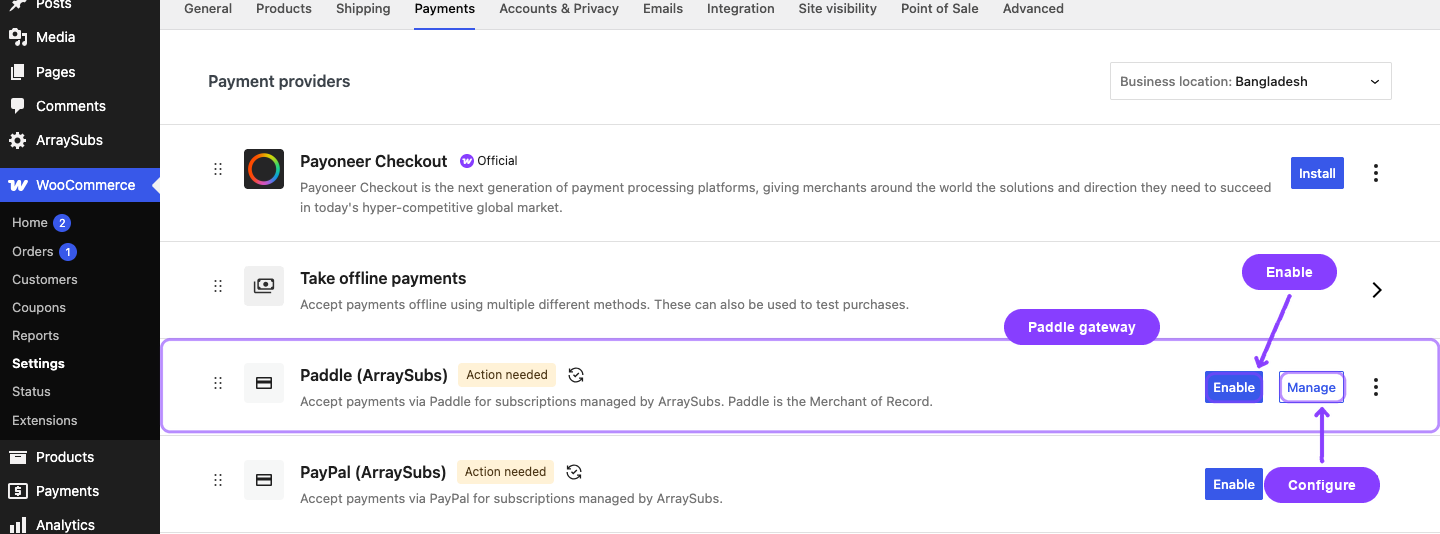The height and width of the screenshot is (534, 1440).
Task: Switch to the Products settings tab
Action: 284,9
